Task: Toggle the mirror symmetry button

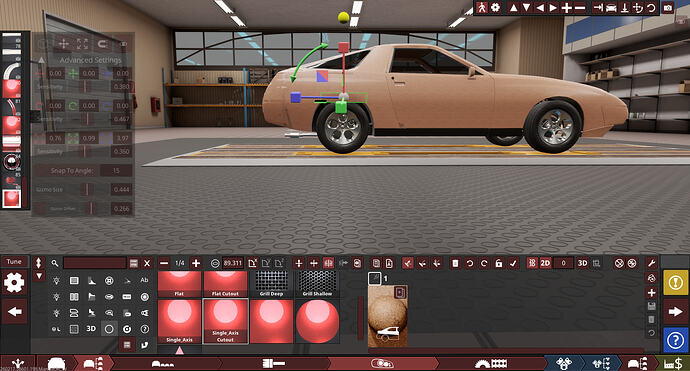Action: point(328,263)
